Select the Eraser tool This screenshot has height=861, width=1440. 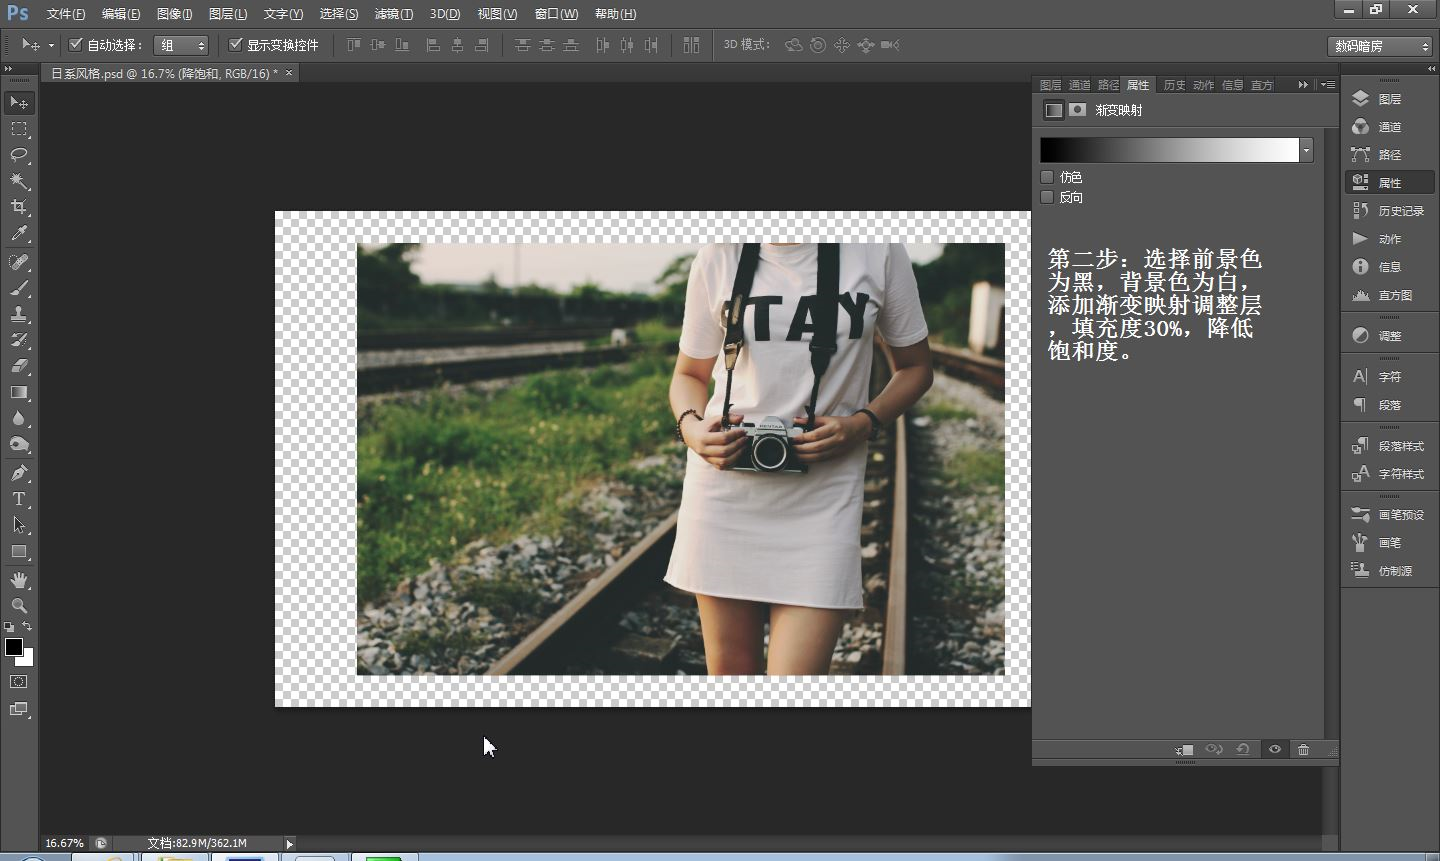[19, 366]
